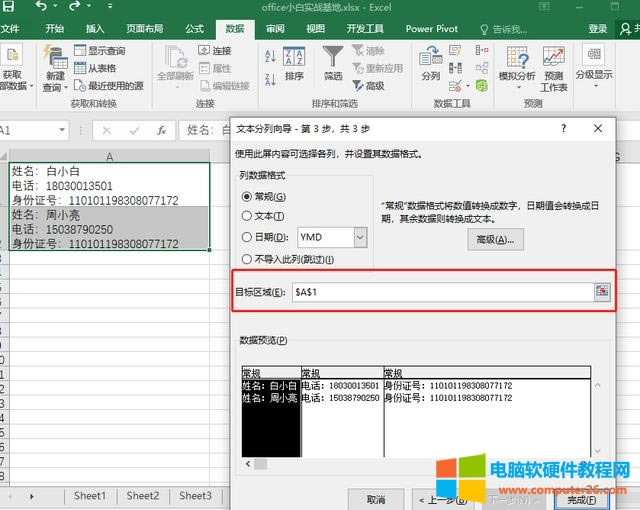Click the 目标区域 input field
This screenshot has width=640, height=510.
click(x=440, y=291)
